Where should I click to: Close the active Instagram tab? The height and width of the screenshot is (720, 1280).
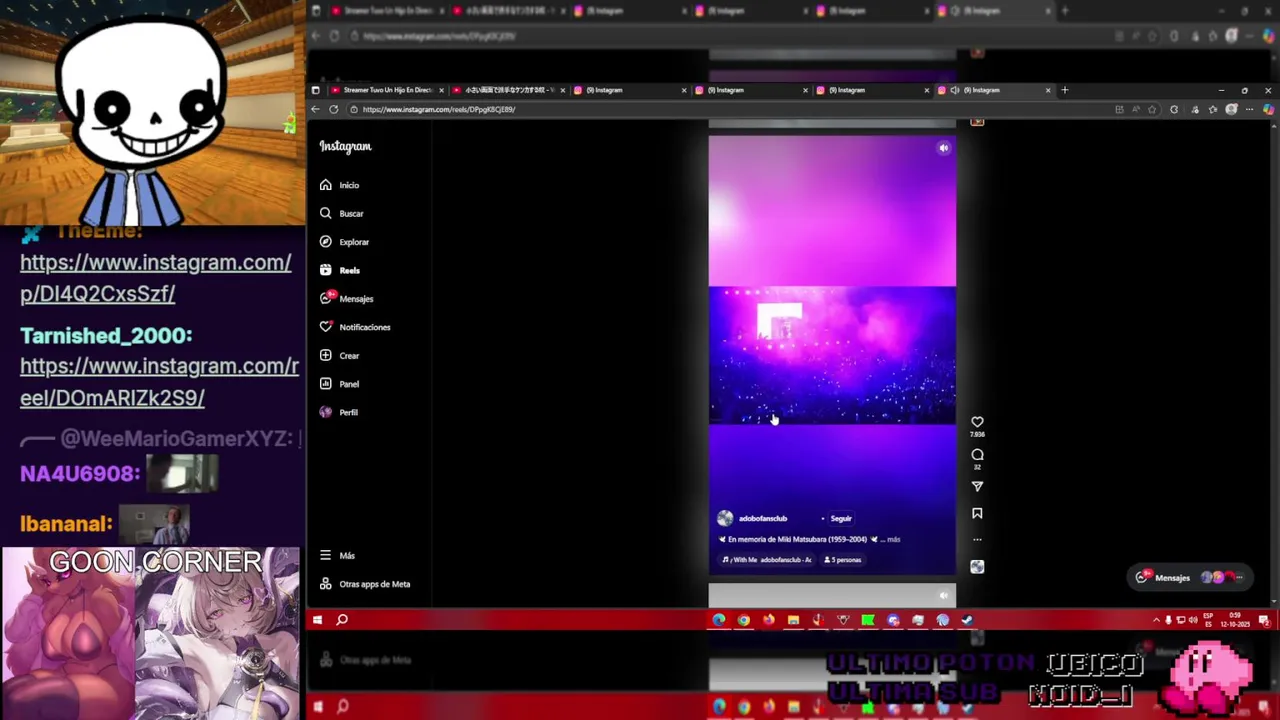click(x=1048, y=90)
